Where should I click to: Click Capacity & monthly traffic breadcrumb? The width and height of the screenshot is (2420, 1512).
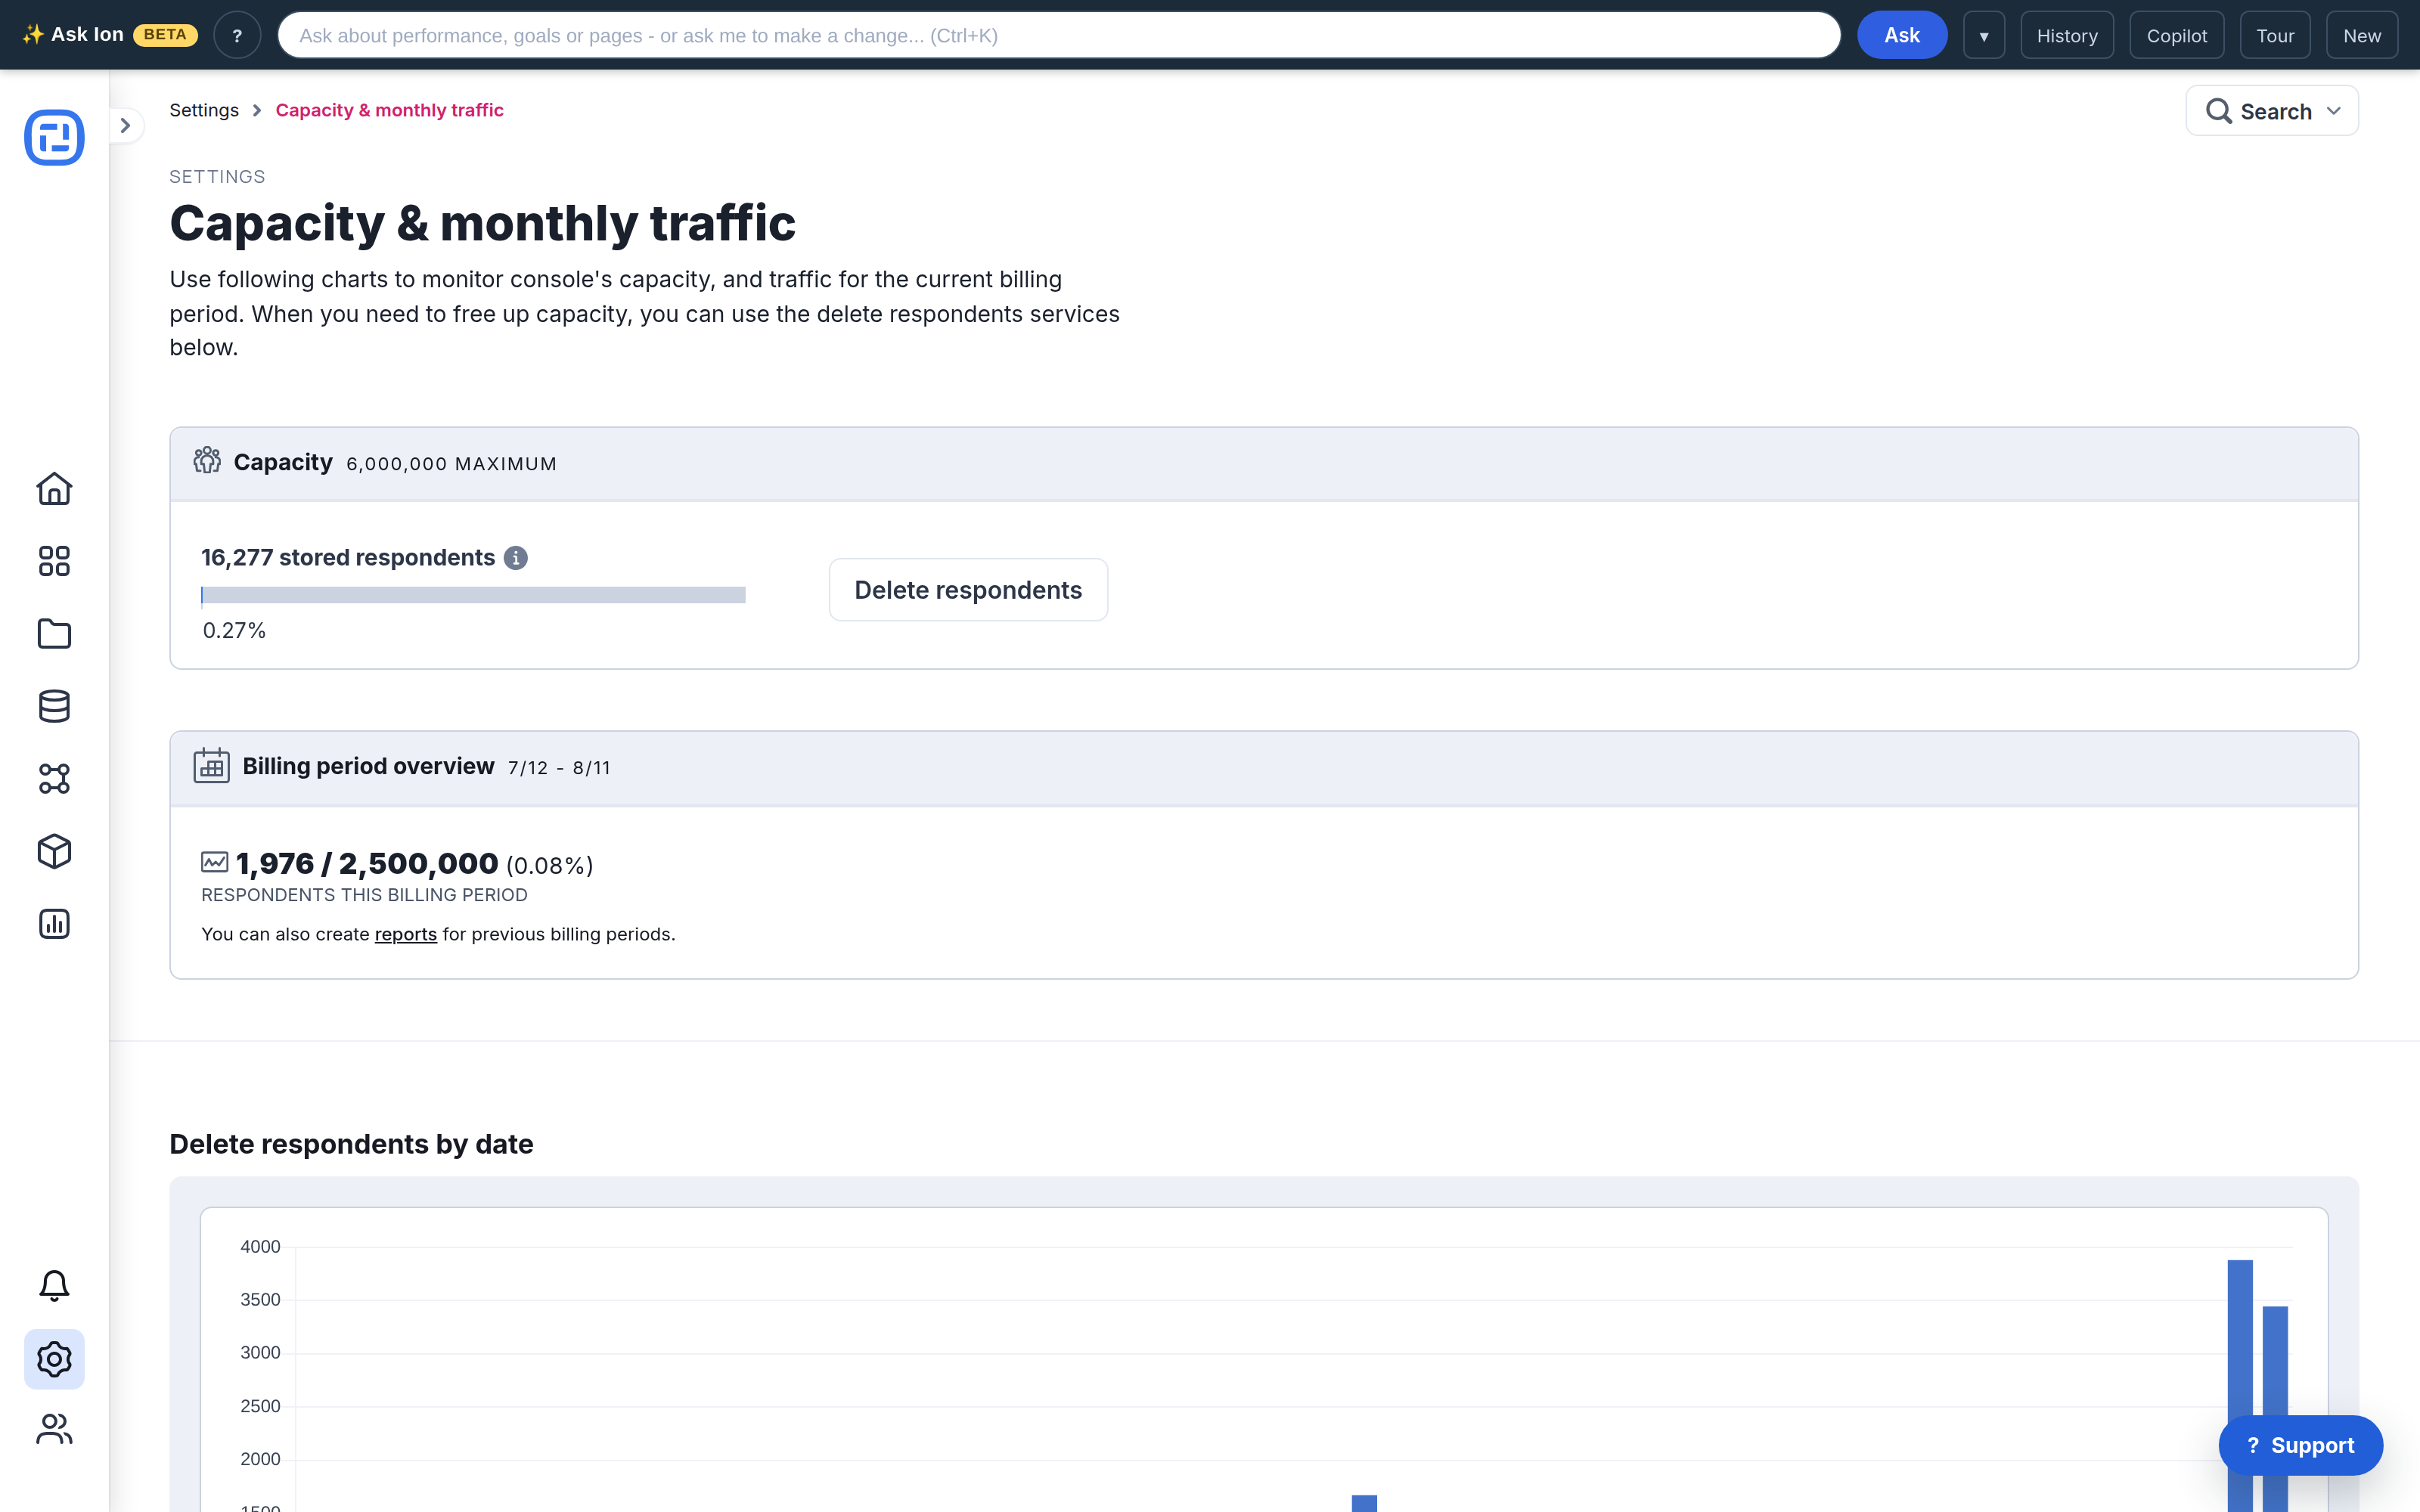pos(389,110)
